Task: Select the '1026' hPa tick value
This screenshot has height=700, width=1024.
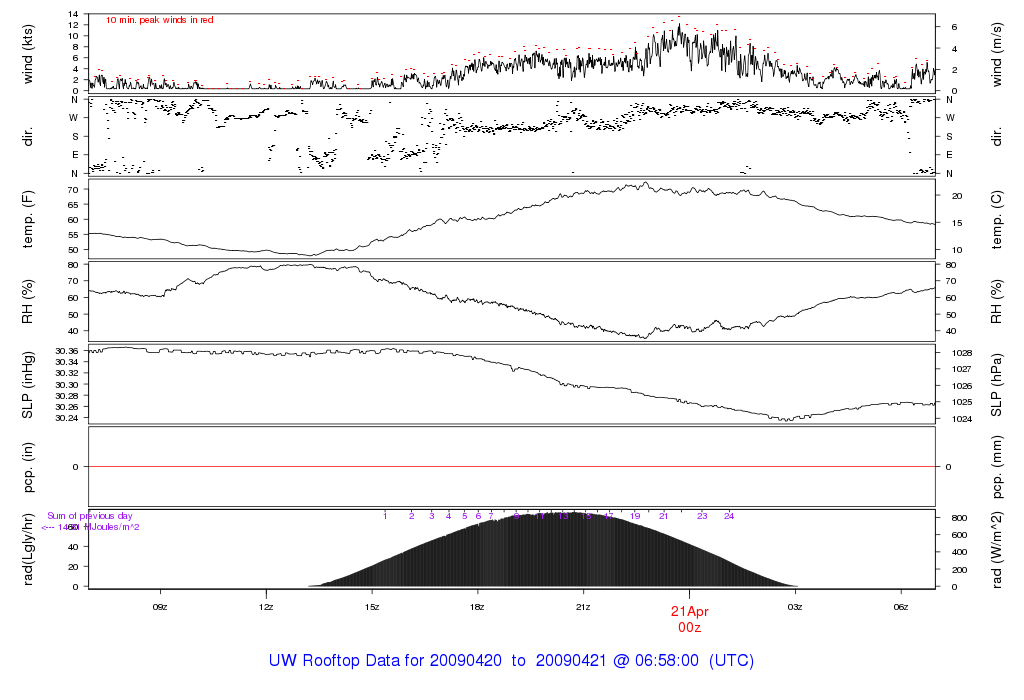Action: click(x=962, y=386)
